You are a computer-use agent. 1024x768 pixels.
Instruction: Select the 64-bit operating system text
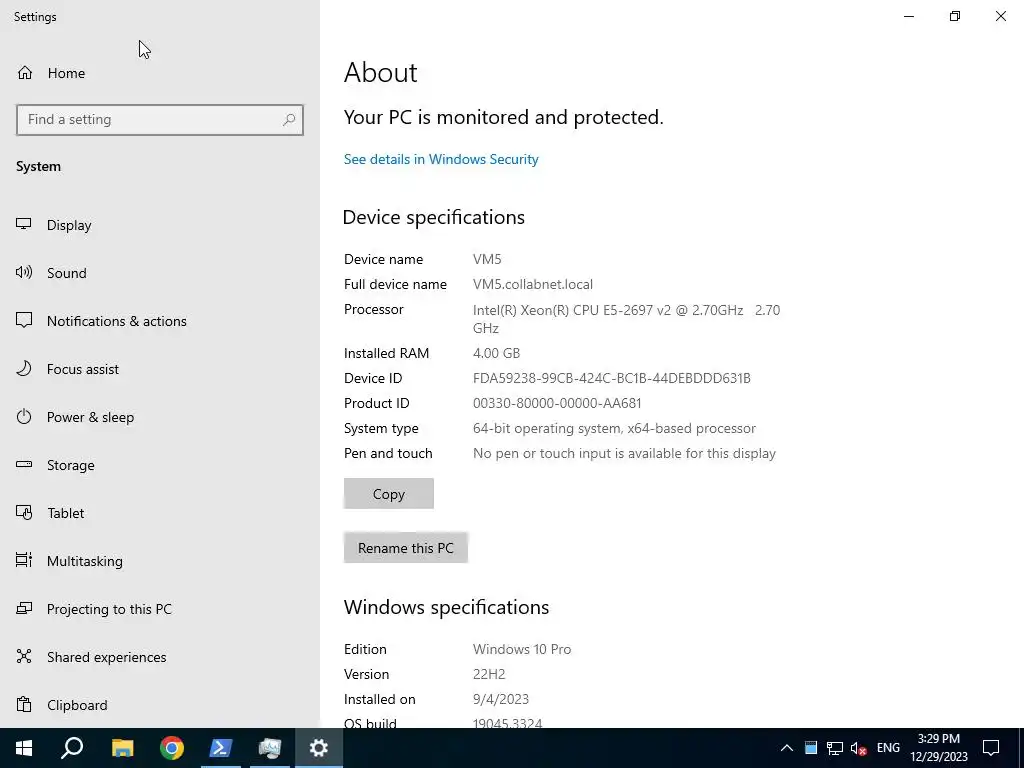615,428
